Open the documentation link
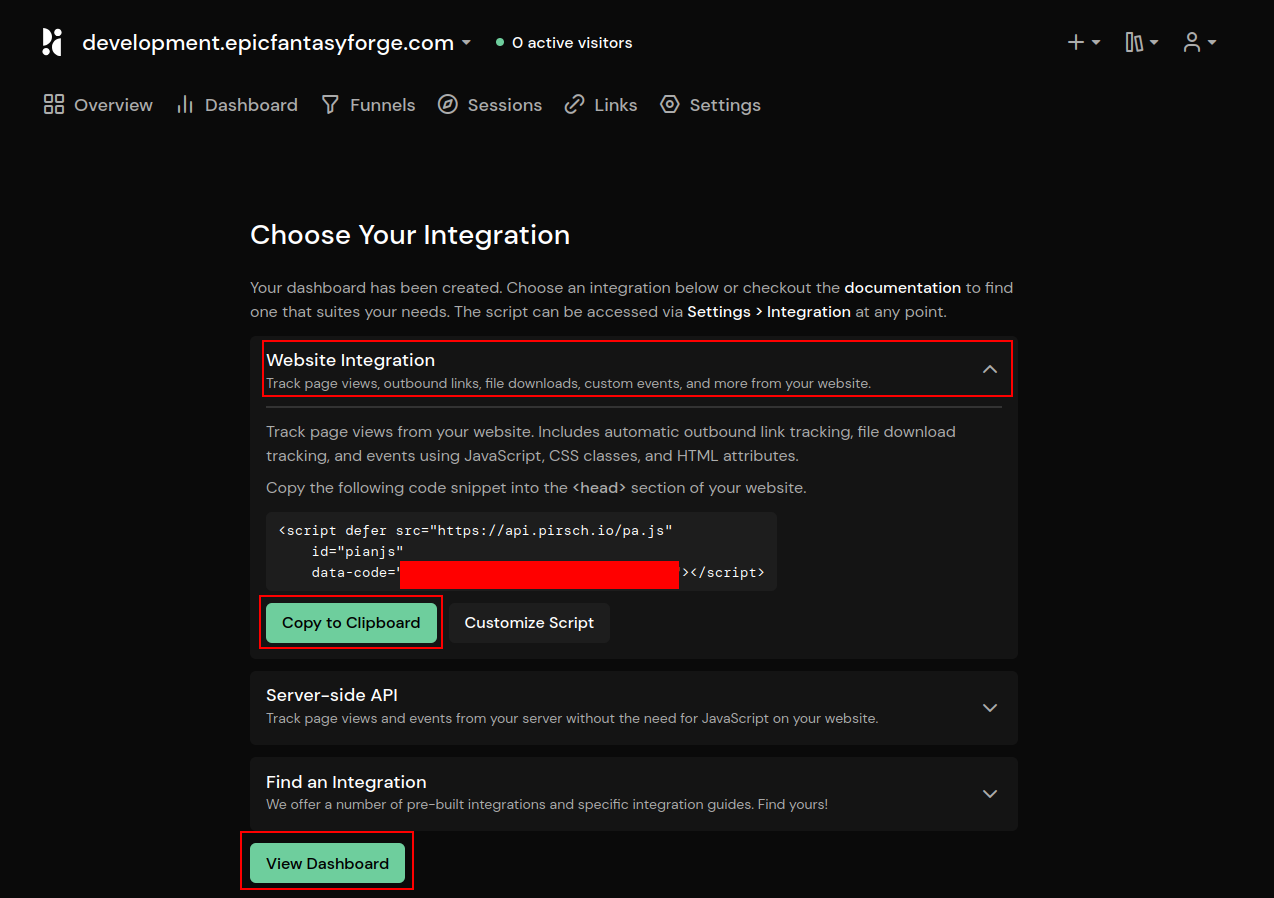The width and height of the screenshot is (1274, 898). tap(902, 288)
